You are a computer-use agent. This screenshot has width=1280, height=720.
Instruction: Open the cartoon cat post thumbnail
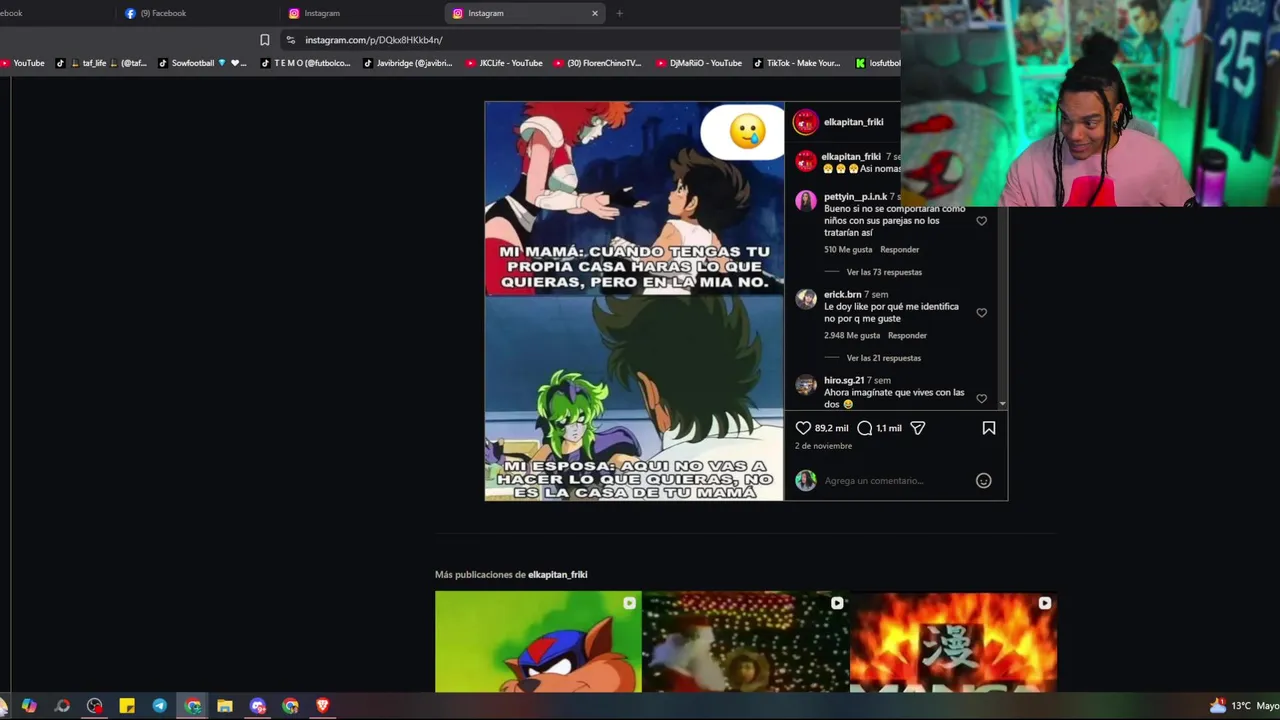click(538, 642)
